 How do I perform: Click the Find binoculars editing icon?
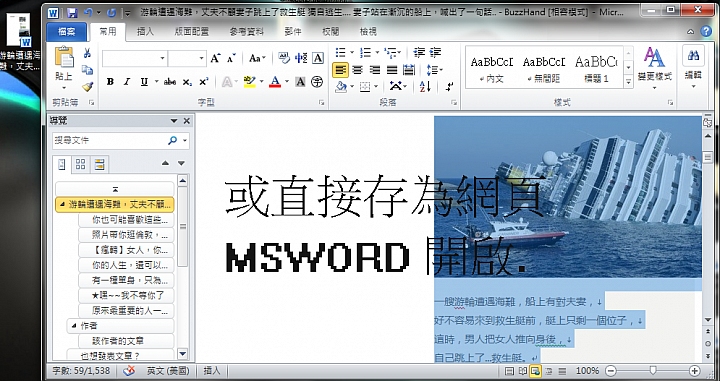693,56
